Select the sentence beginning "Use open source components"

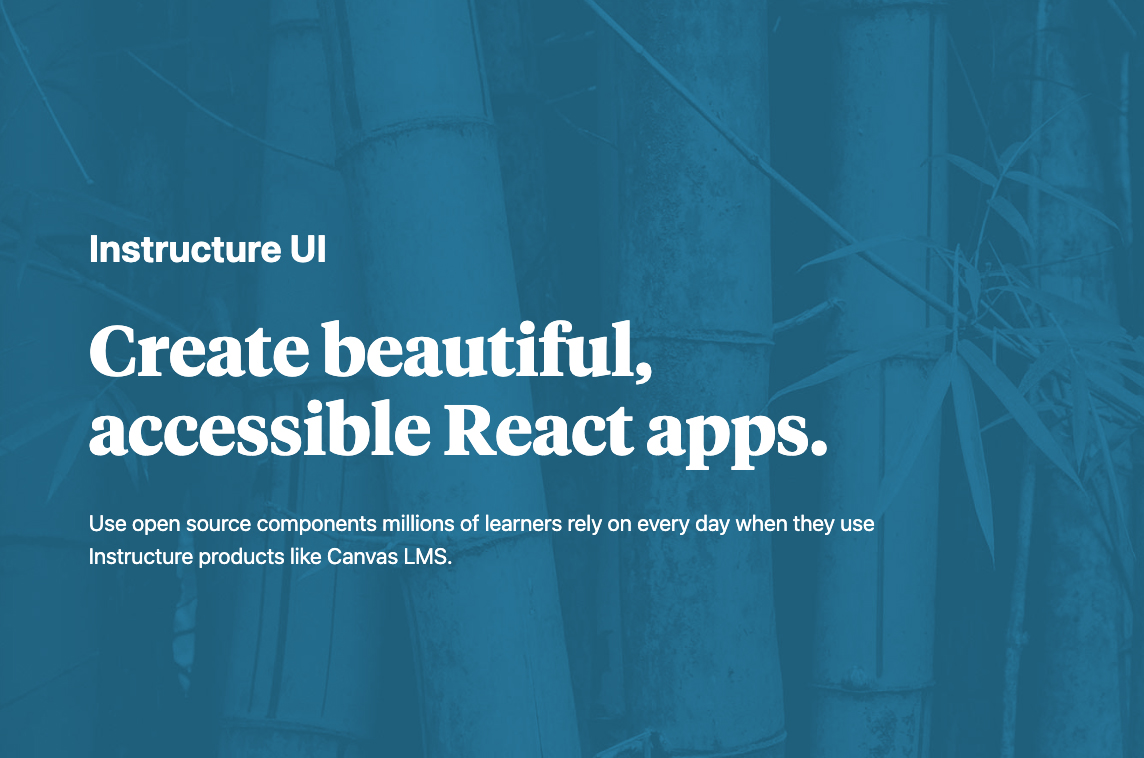482,540
